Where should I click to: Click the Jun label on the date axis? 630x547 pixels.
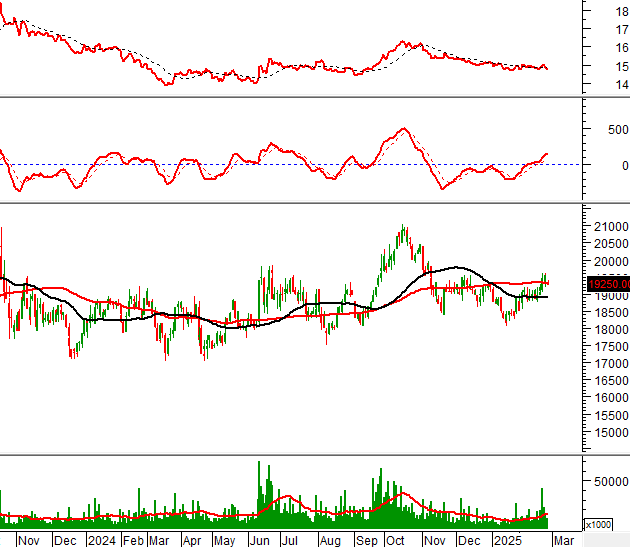[258, 540]
